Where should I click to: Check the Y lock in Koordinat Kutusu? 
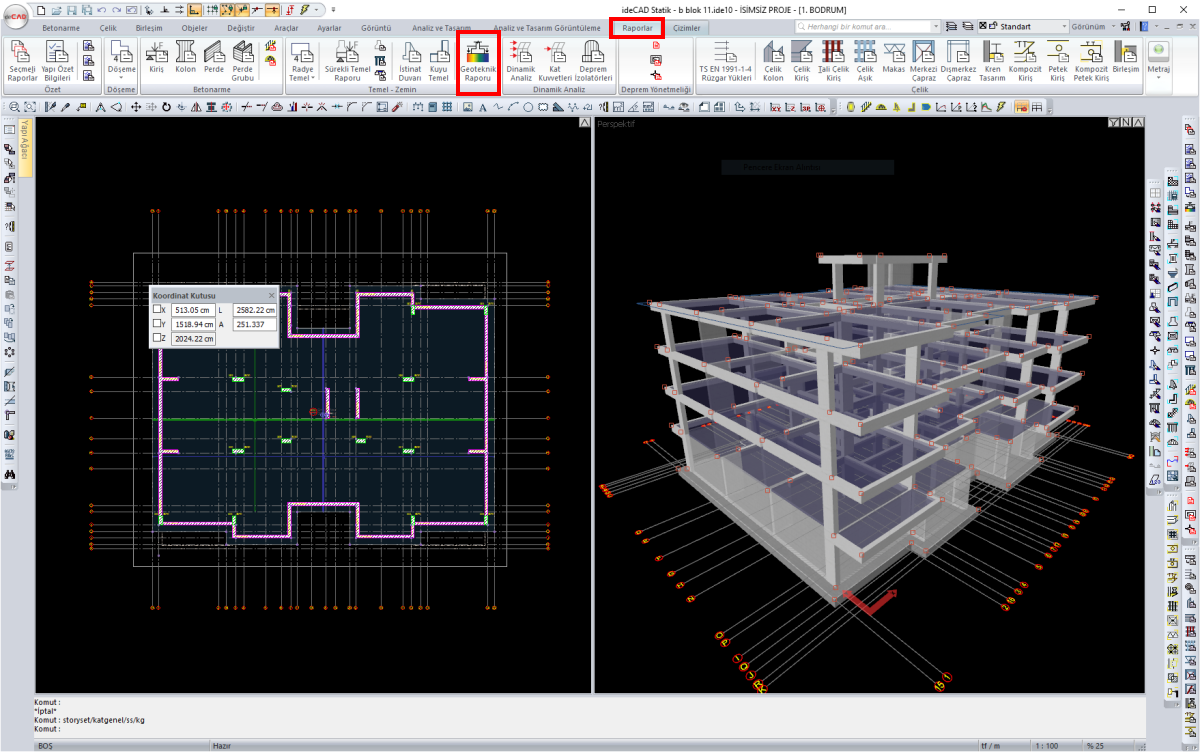tap(157, 325)
